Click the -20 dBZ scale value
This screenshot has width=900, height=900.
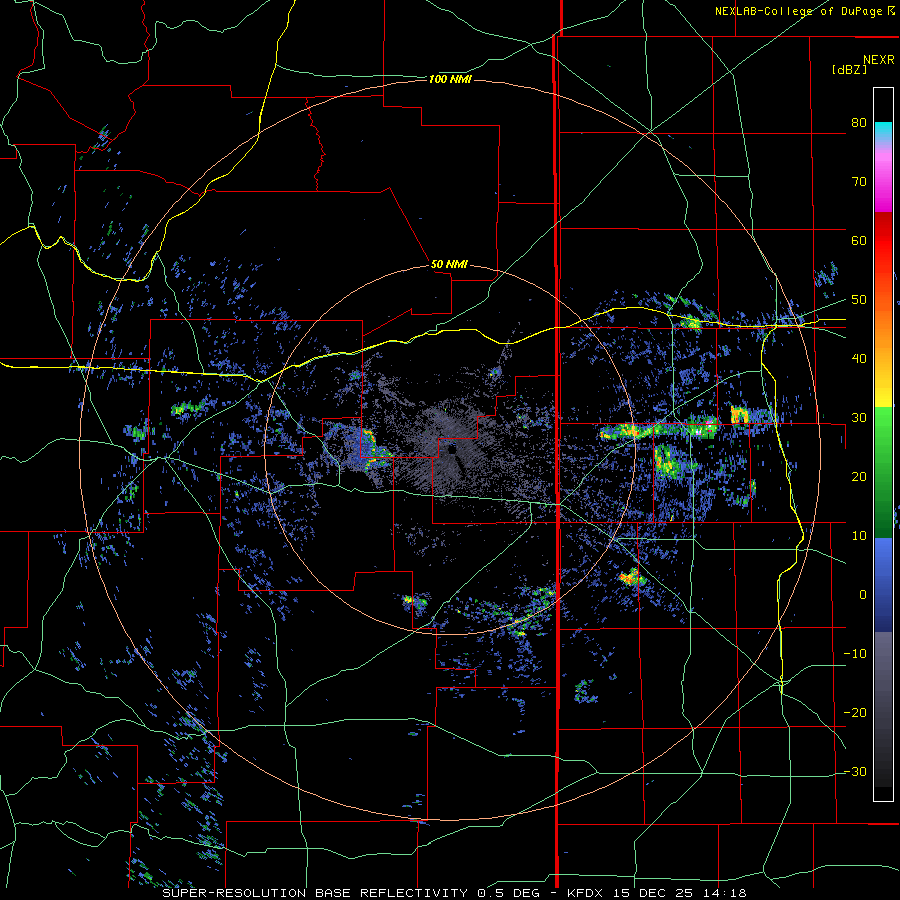tap(855, 712)
